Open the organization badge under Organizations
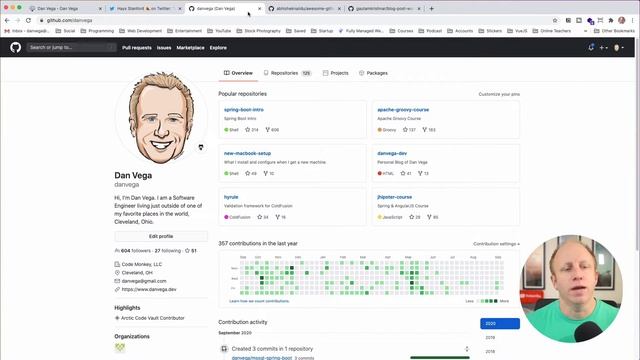Viewport: 640px width, 360px height. 120,347
